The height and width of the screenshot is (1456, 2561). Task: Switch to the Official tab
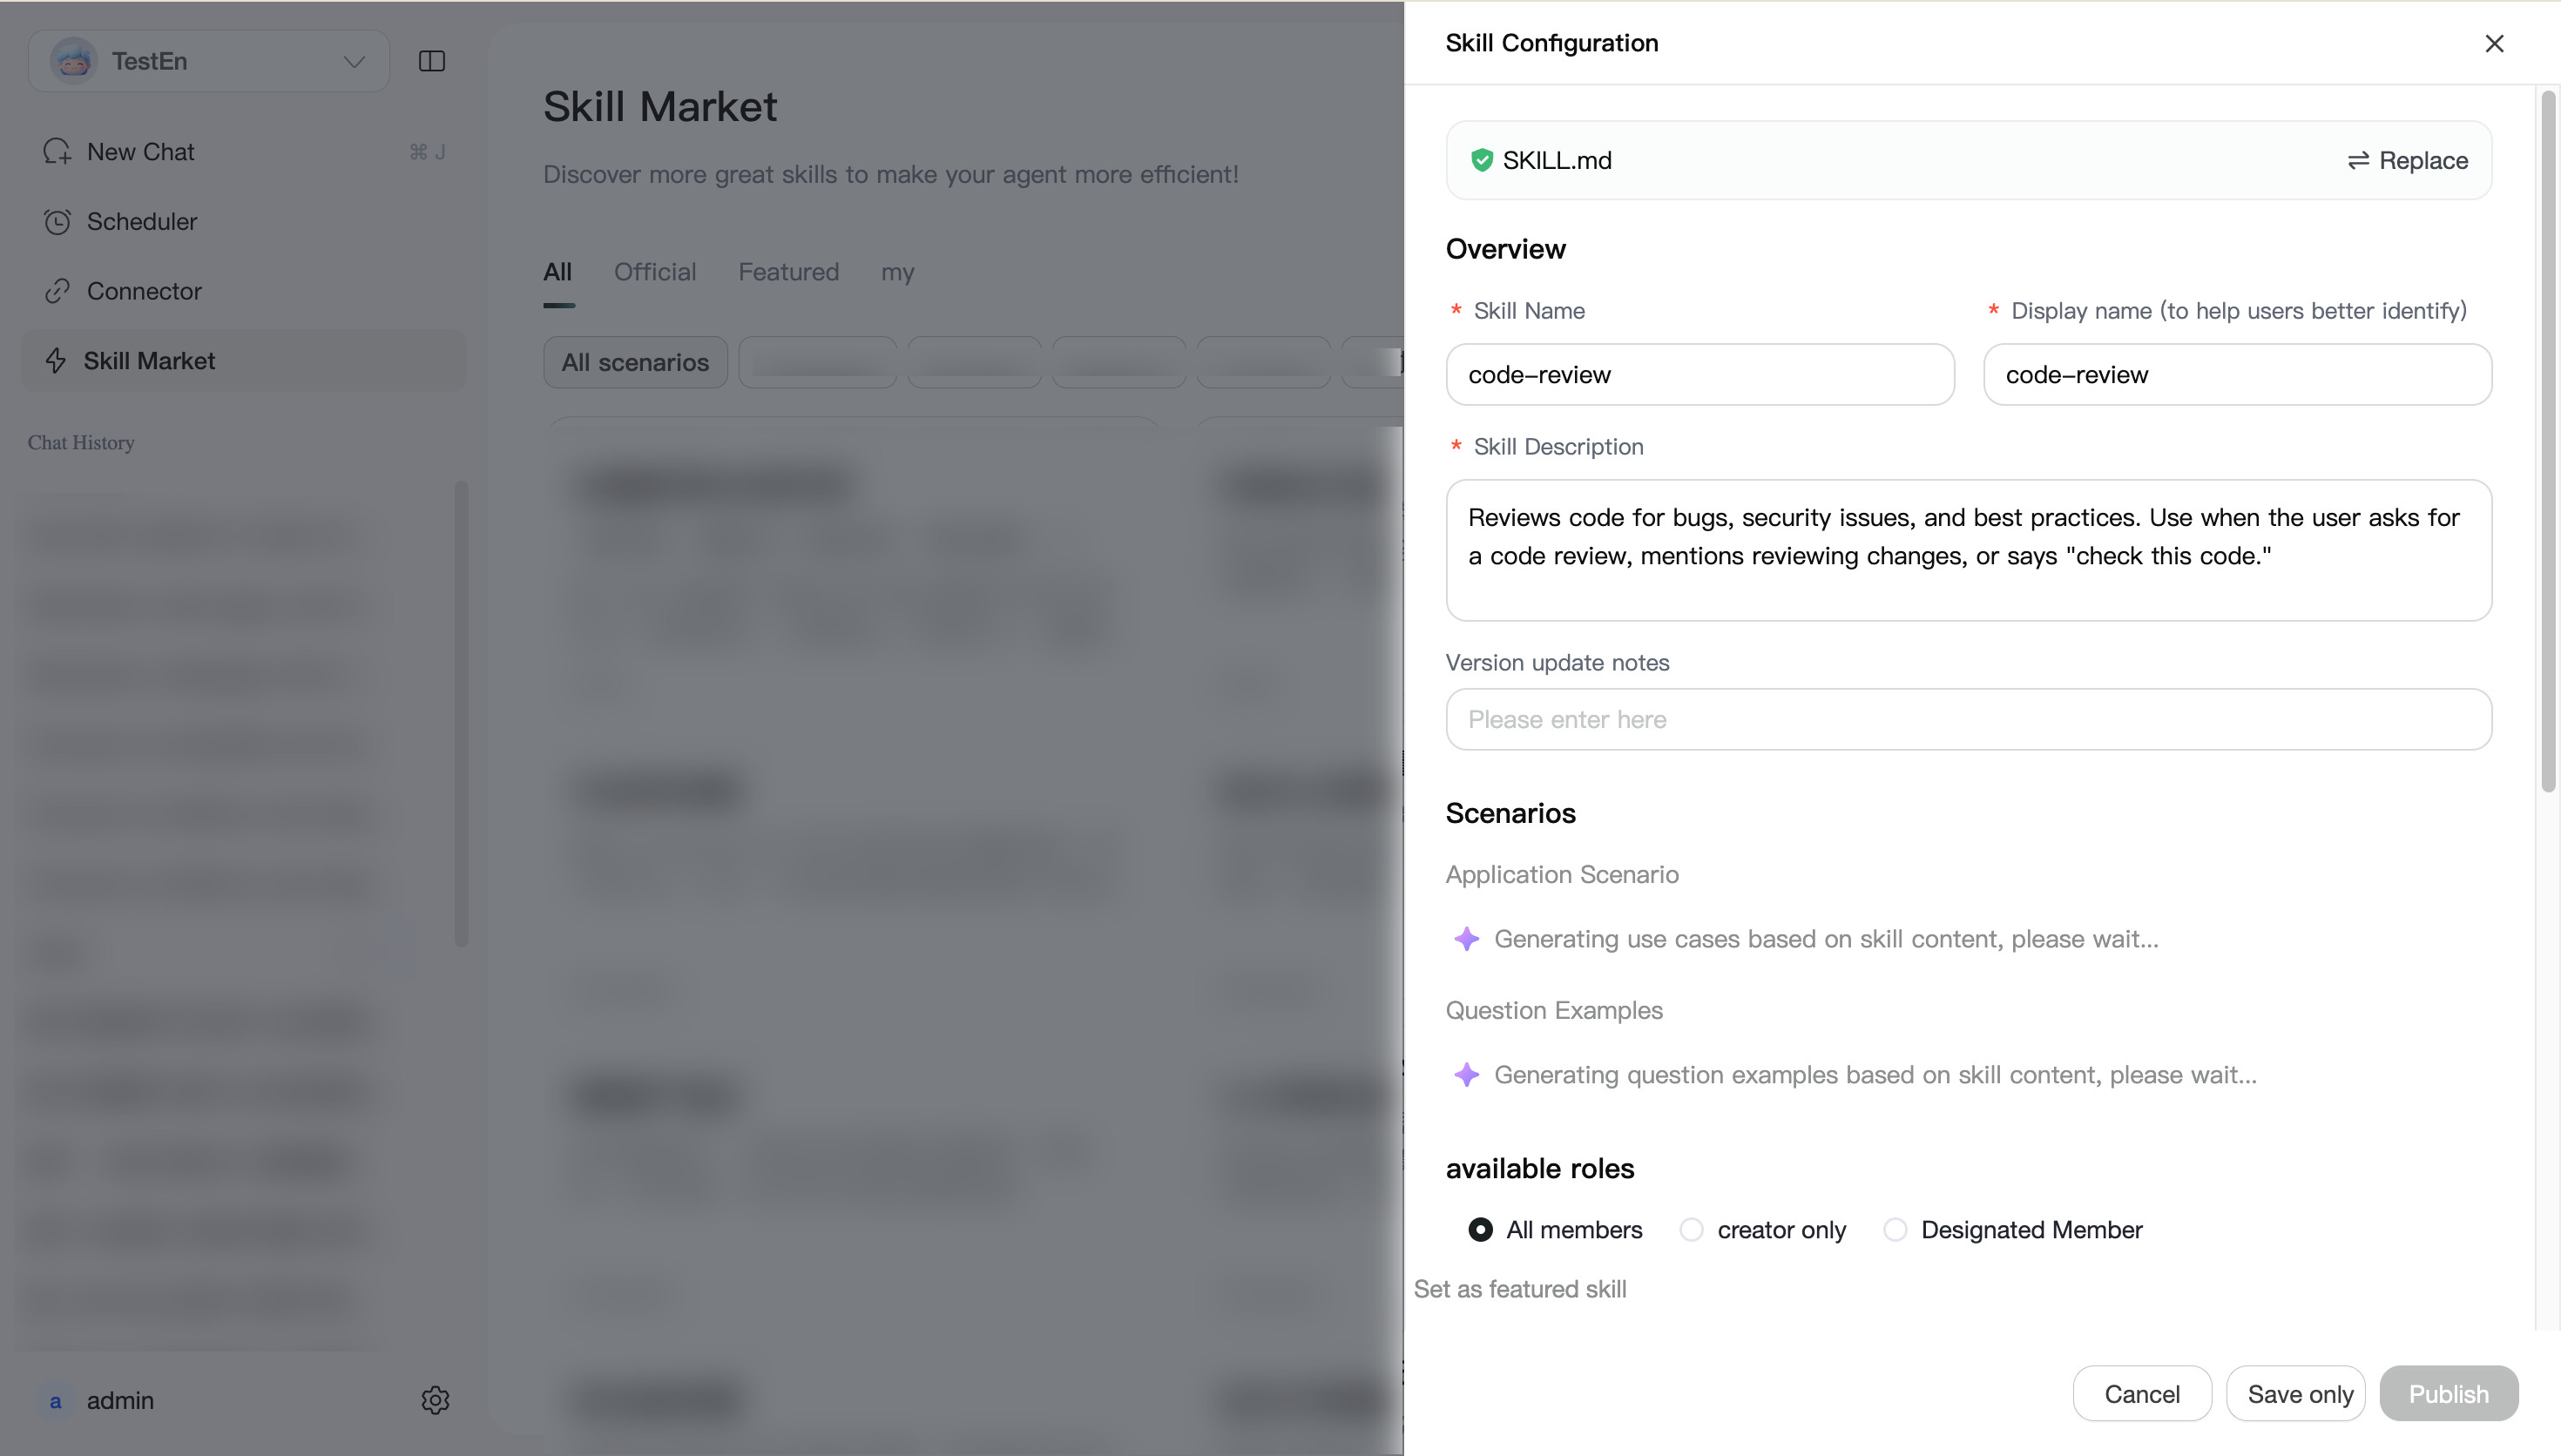click(655, 272)
